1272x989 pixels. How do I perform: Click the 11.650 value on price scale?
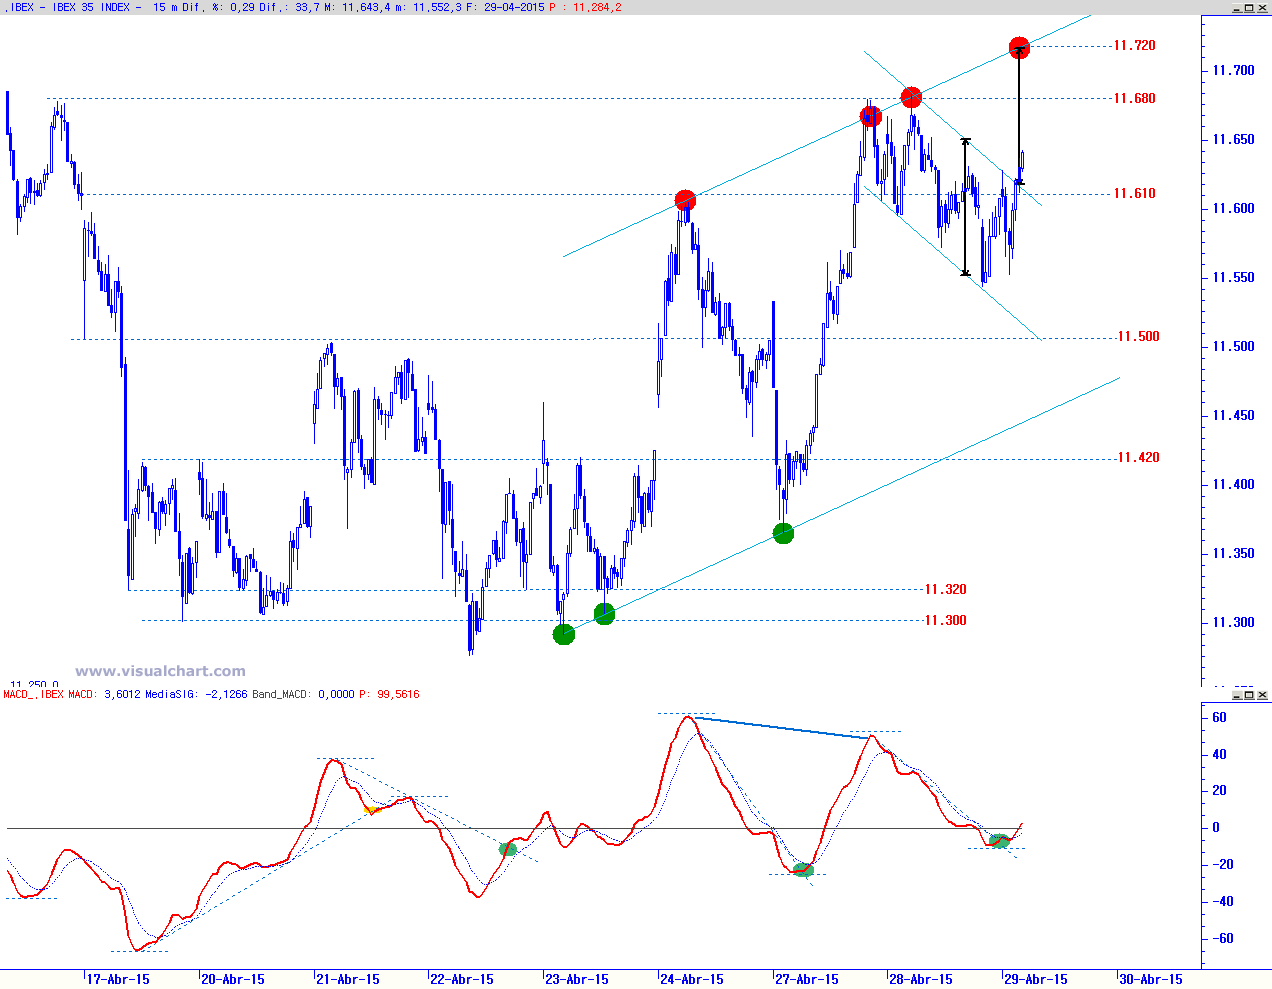(x=1233, y=139)
